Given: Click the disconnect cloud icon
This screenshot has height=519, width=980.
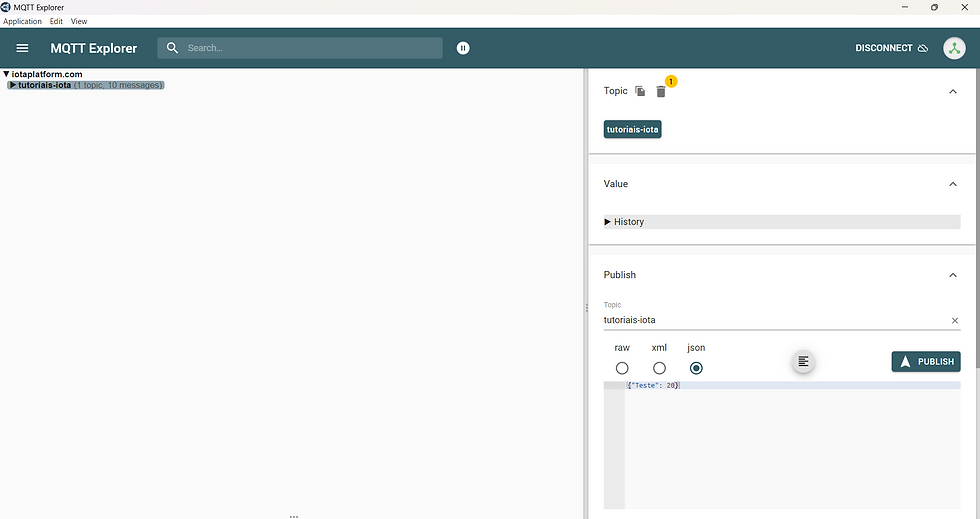Looking at the screenshot, I should click(x=923, y=48).
